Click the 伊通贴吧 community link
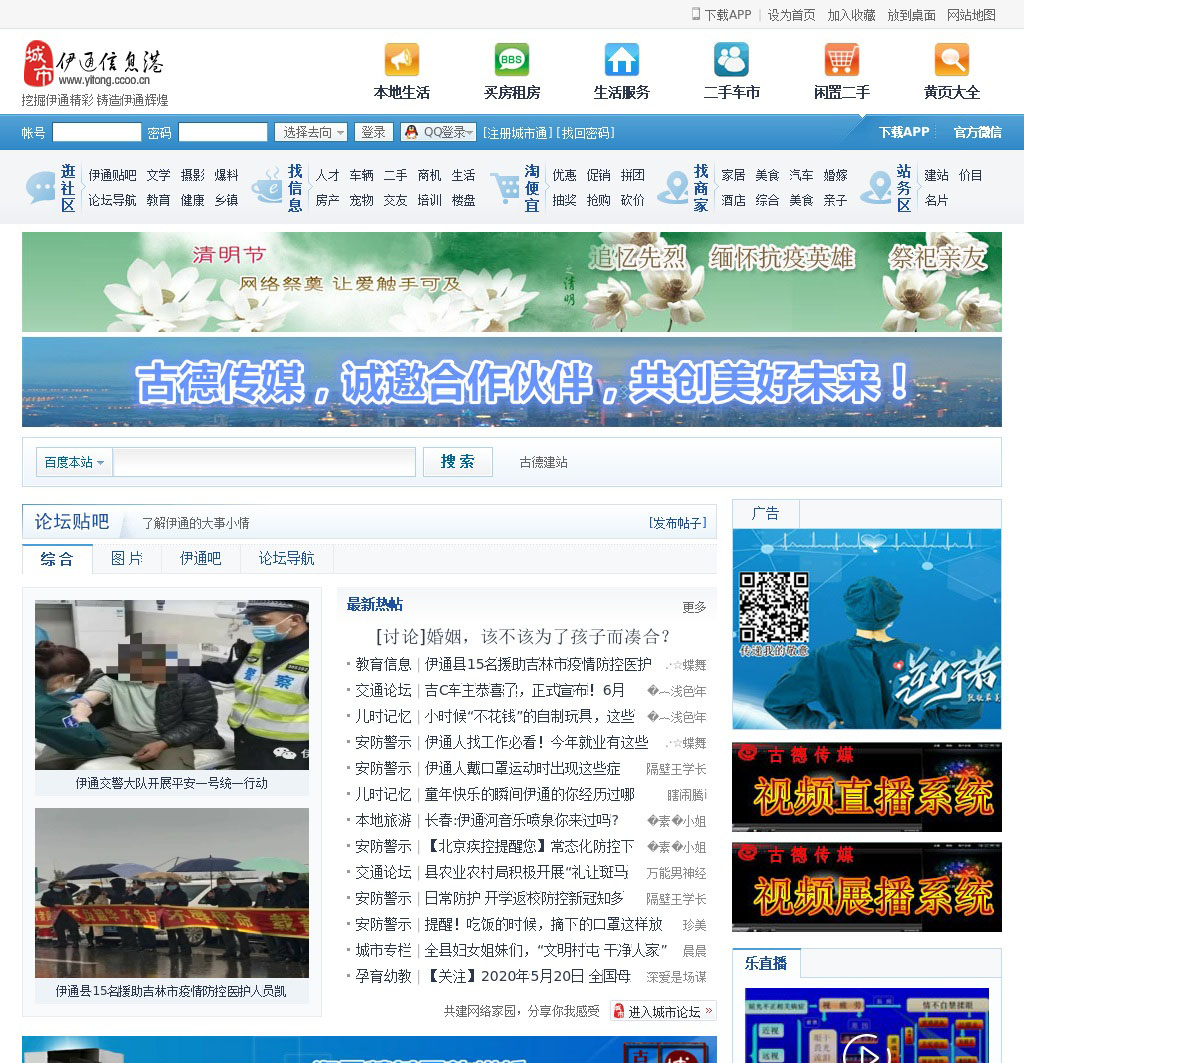 point(112,175)
